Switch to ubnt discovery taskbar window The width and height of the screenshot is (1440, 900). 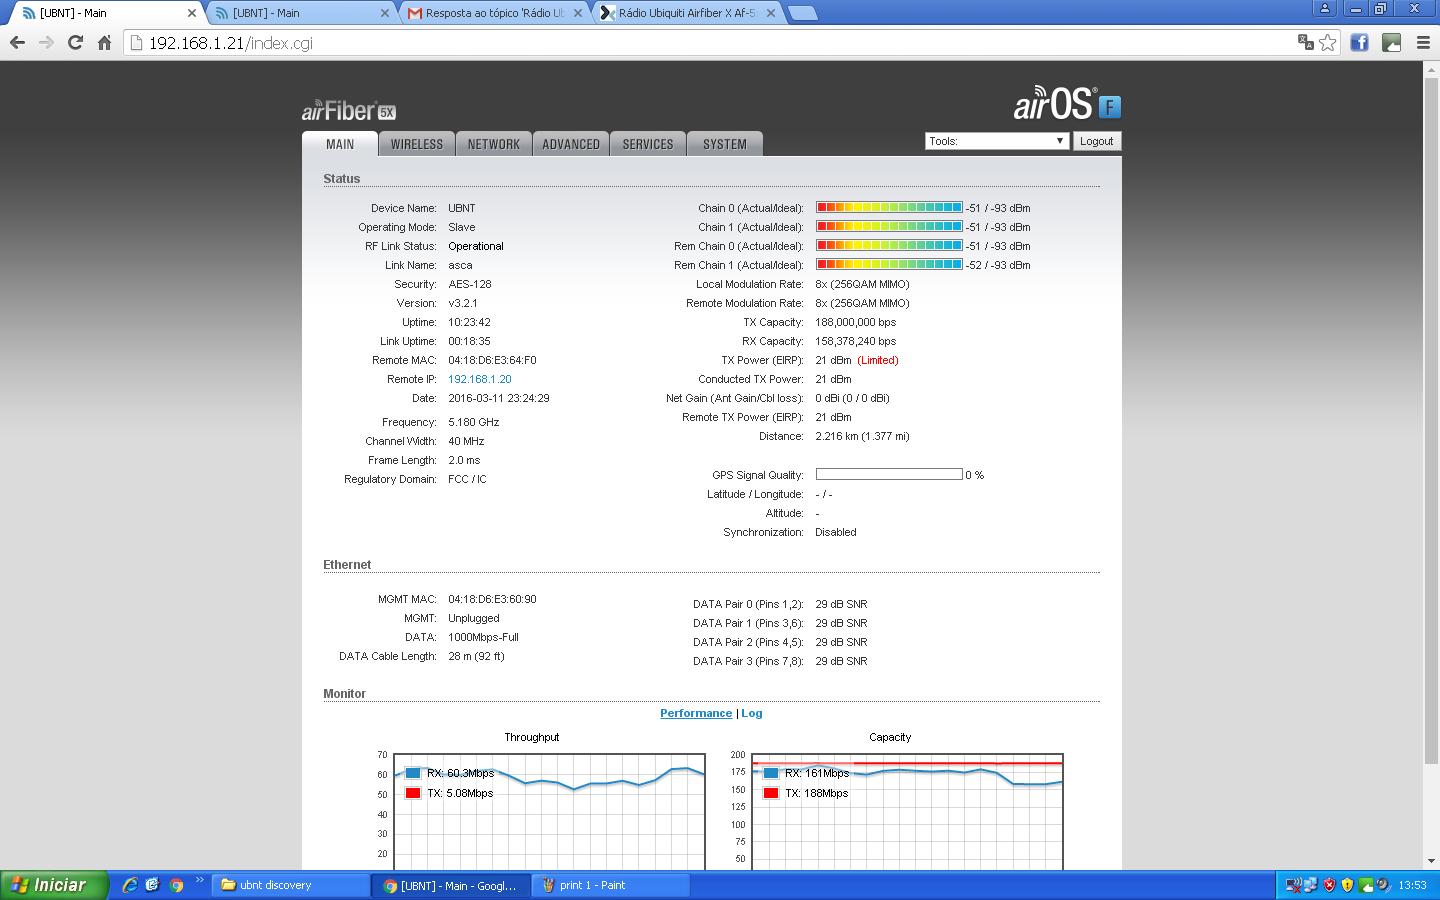click(x=290, y=885)
